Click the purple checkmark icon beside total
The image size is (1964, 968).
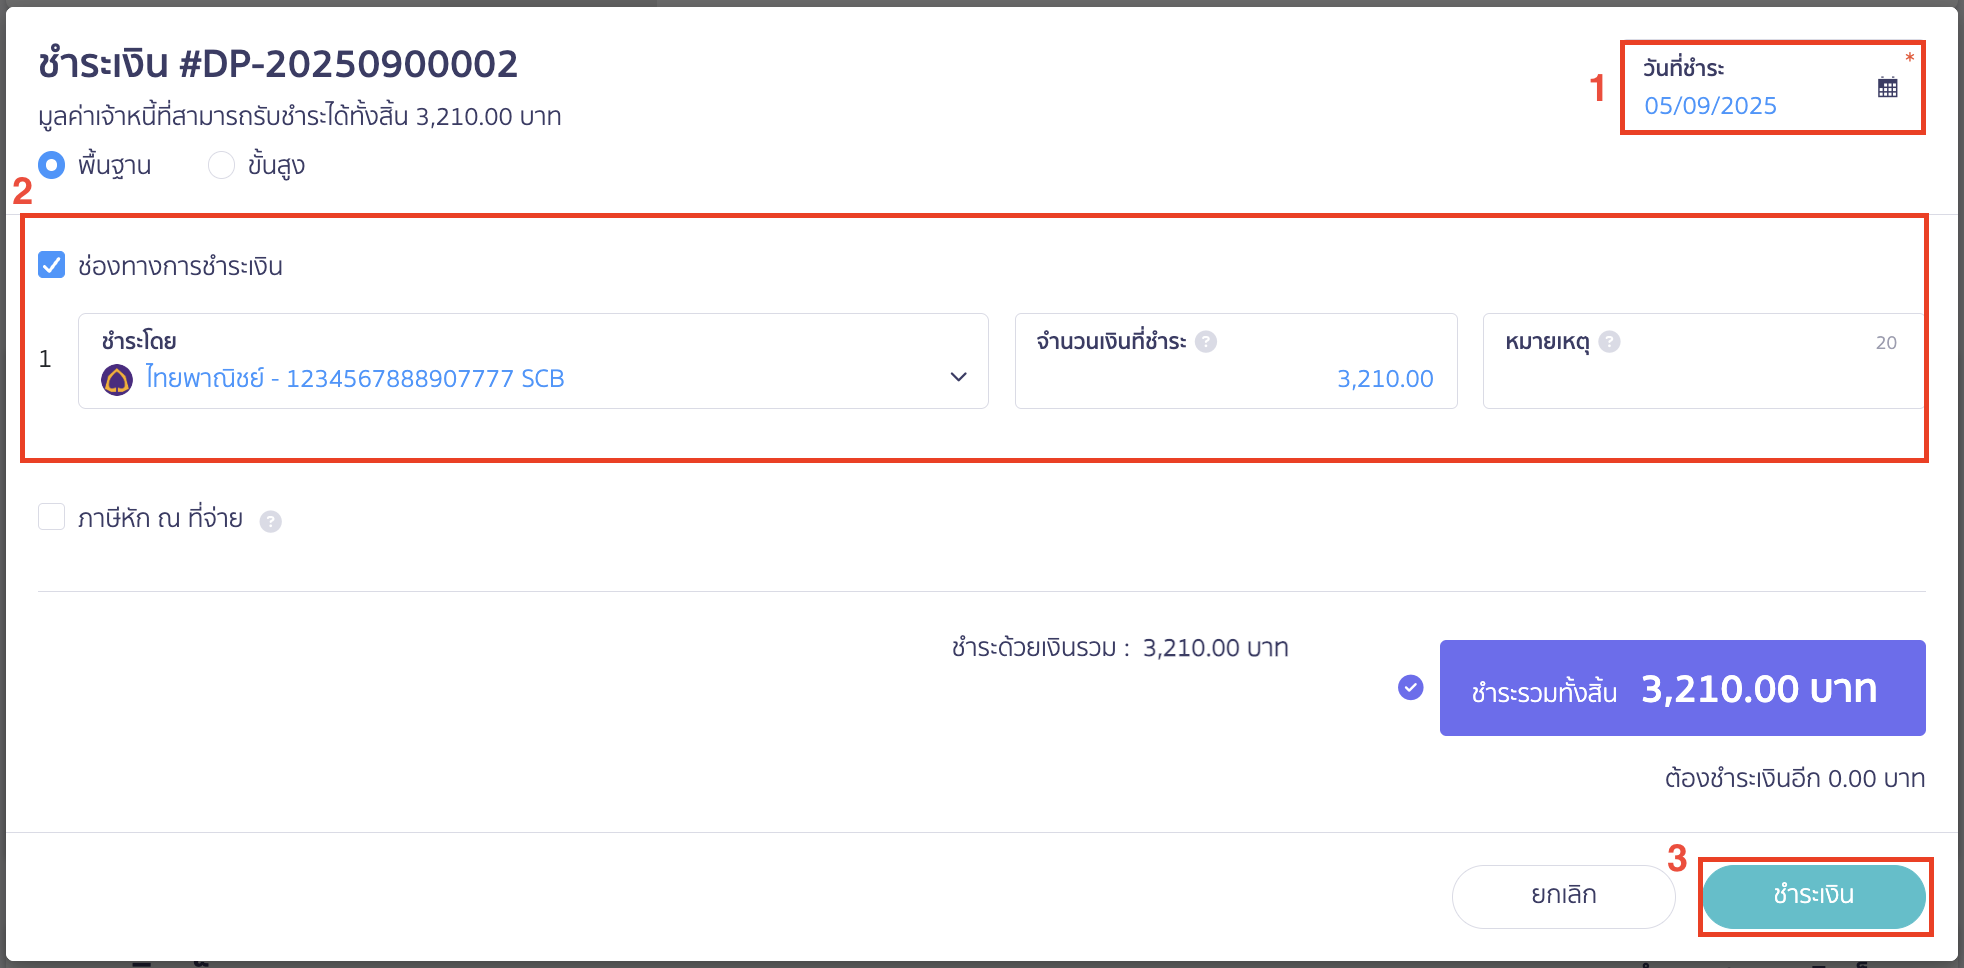(1410, 688)
